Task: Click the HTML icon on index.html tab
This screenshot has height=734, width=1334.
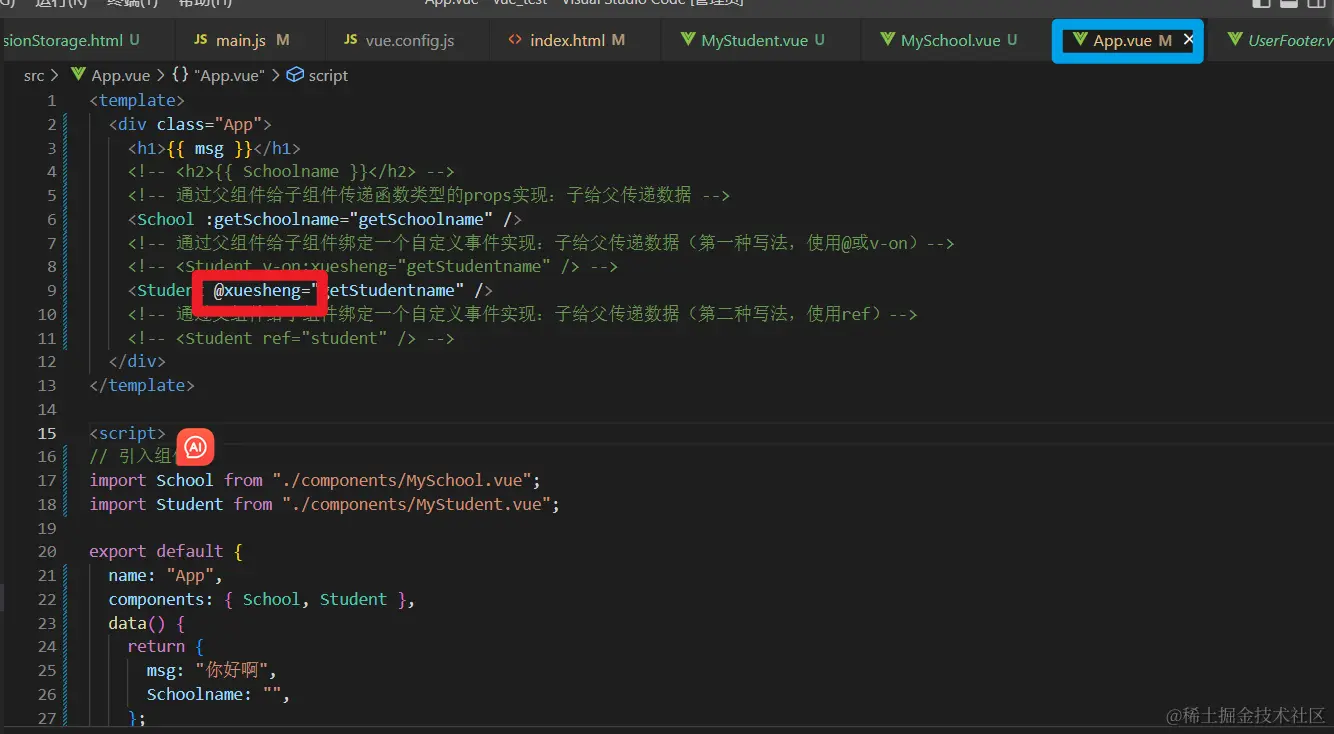Action: click(515, 40)
